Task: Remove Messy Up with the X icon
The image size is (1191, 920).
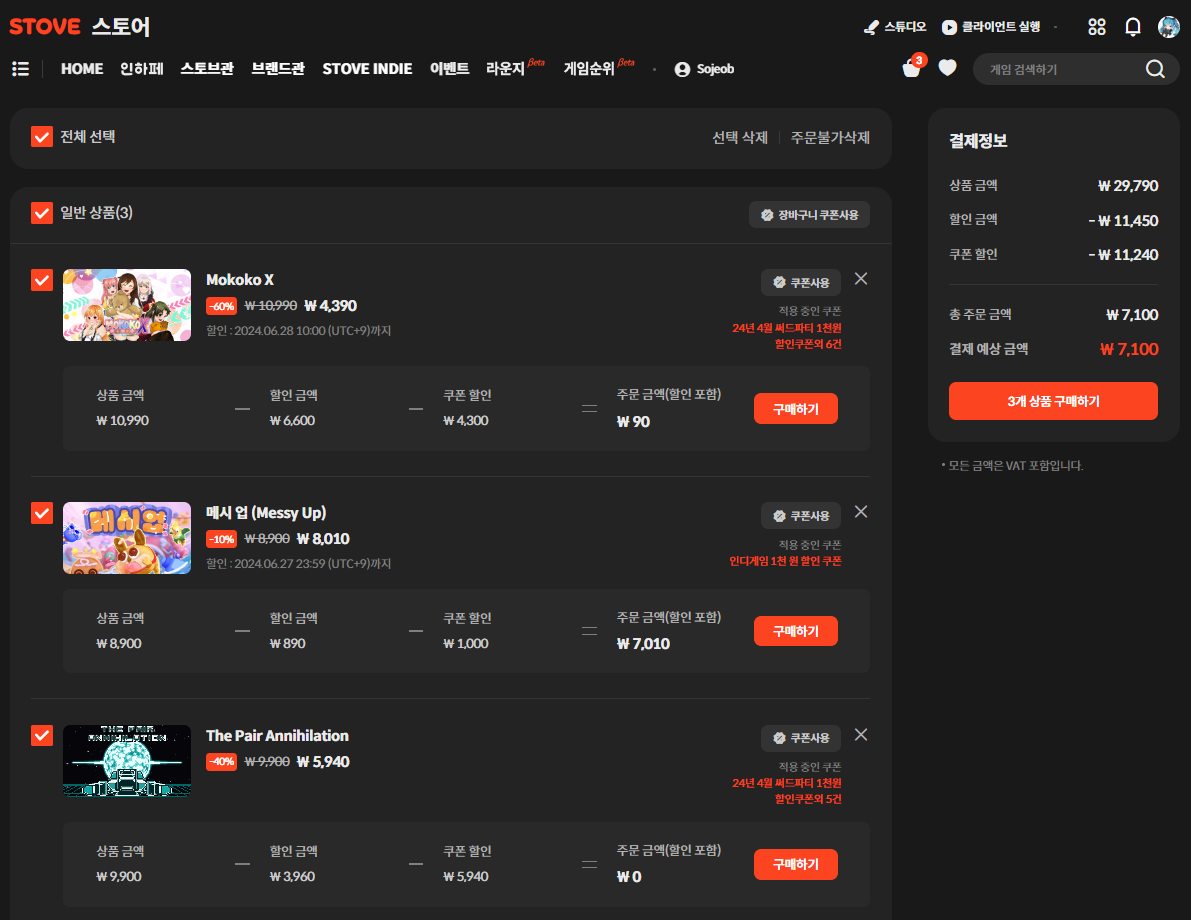Action: click(861, 512)
